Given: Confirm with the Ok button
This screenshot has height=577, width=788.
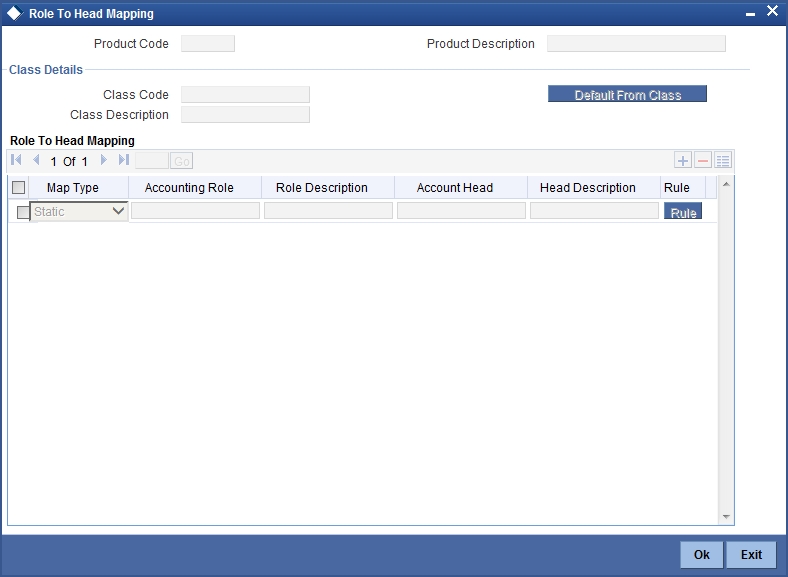Looking at the screenshot, I should [x=702, y=554].
